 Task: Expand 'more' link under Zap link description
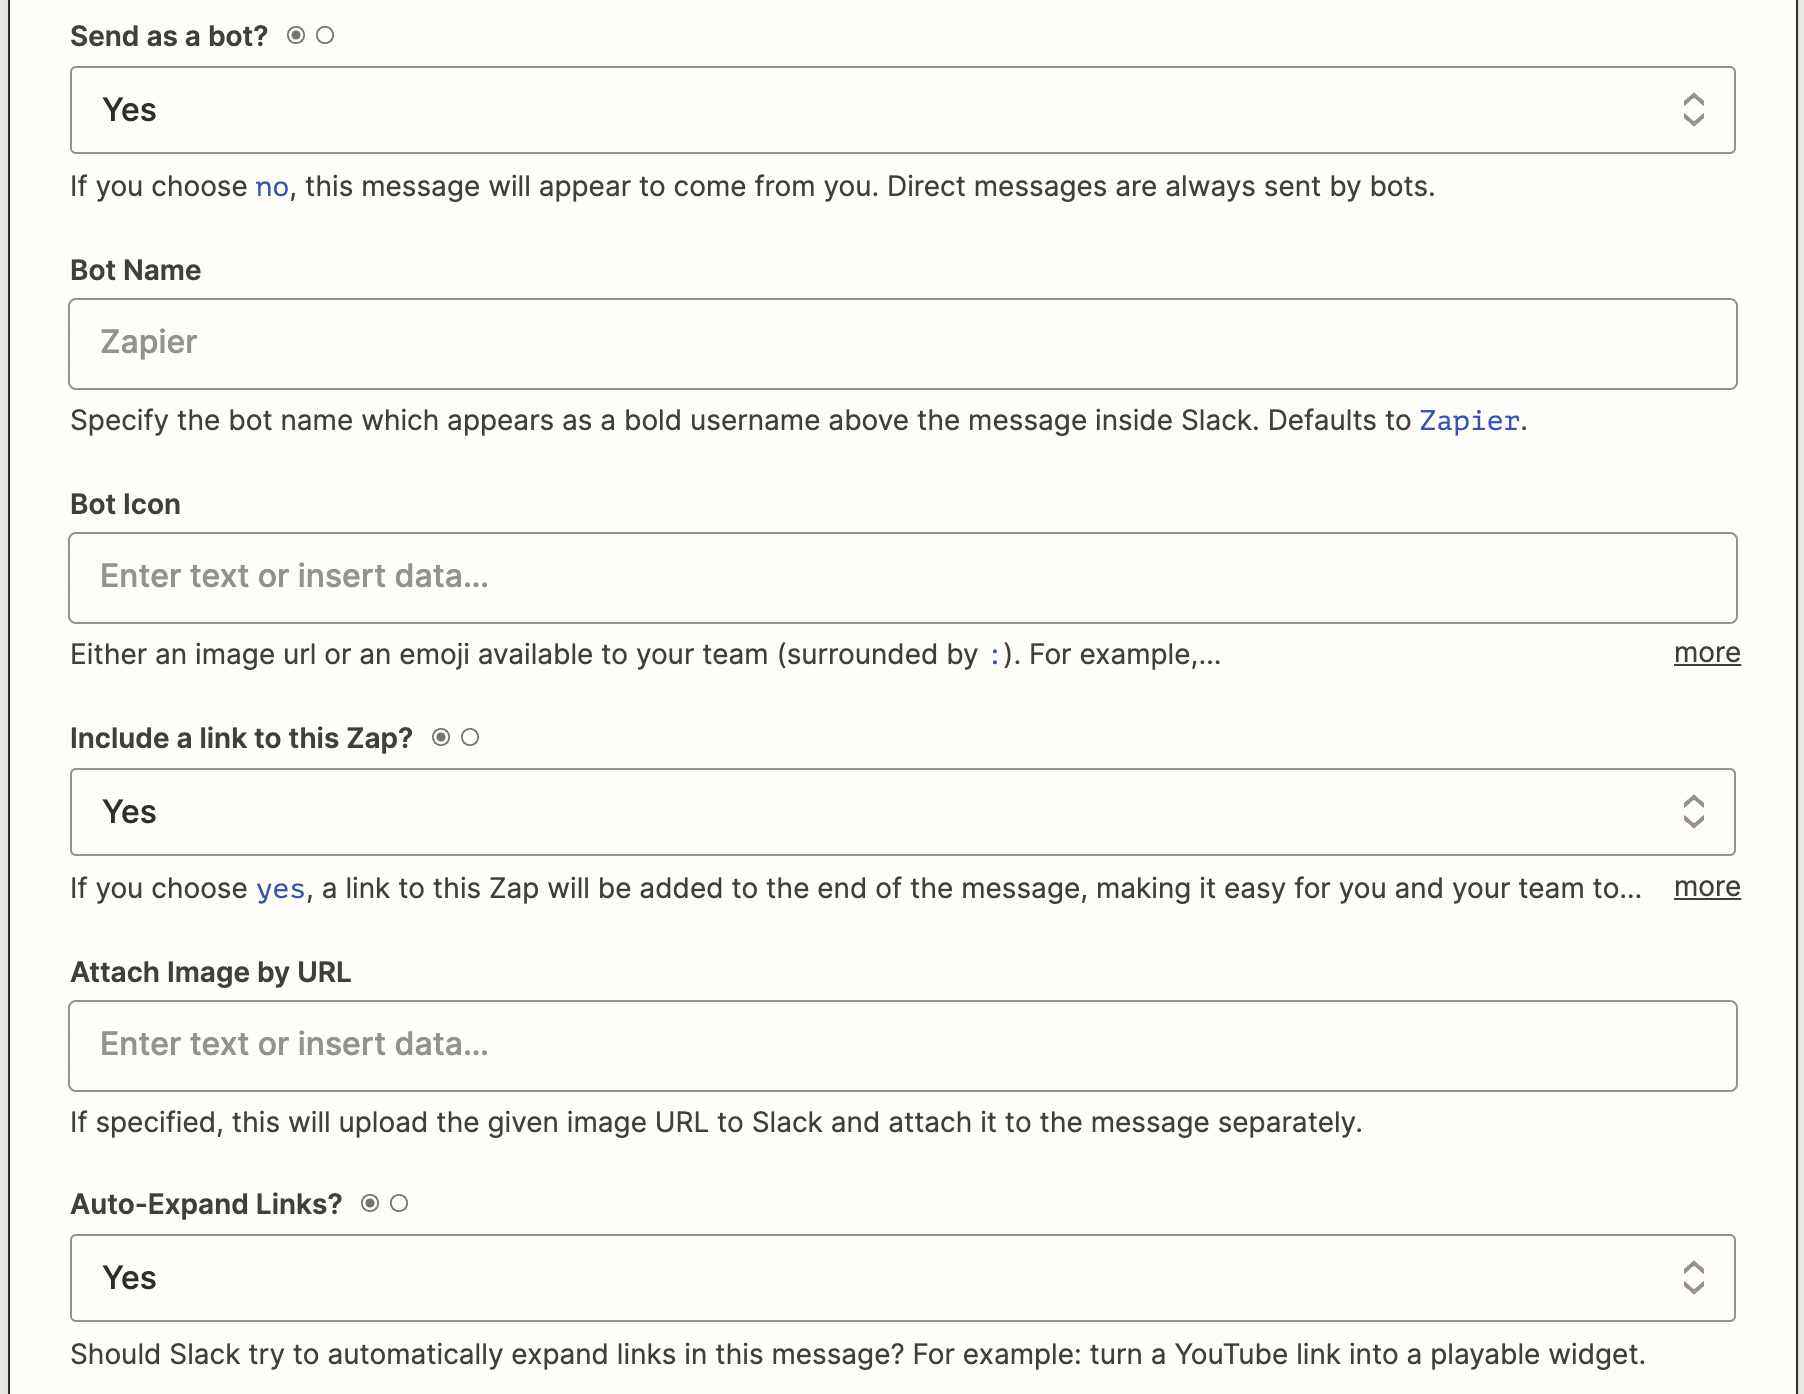pyautogui.click(x=1707, y=887)
